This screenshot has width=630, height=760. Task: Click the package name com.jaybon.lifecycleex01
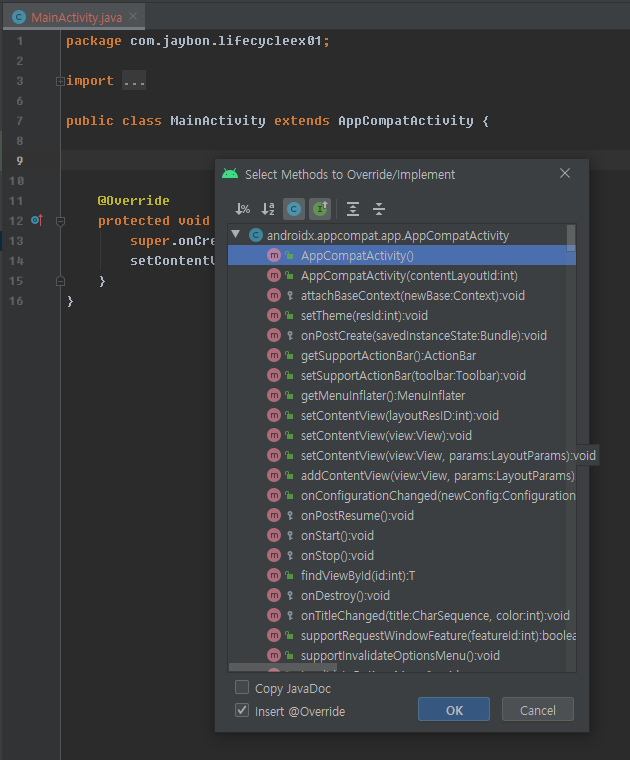[x=225, y=41]
